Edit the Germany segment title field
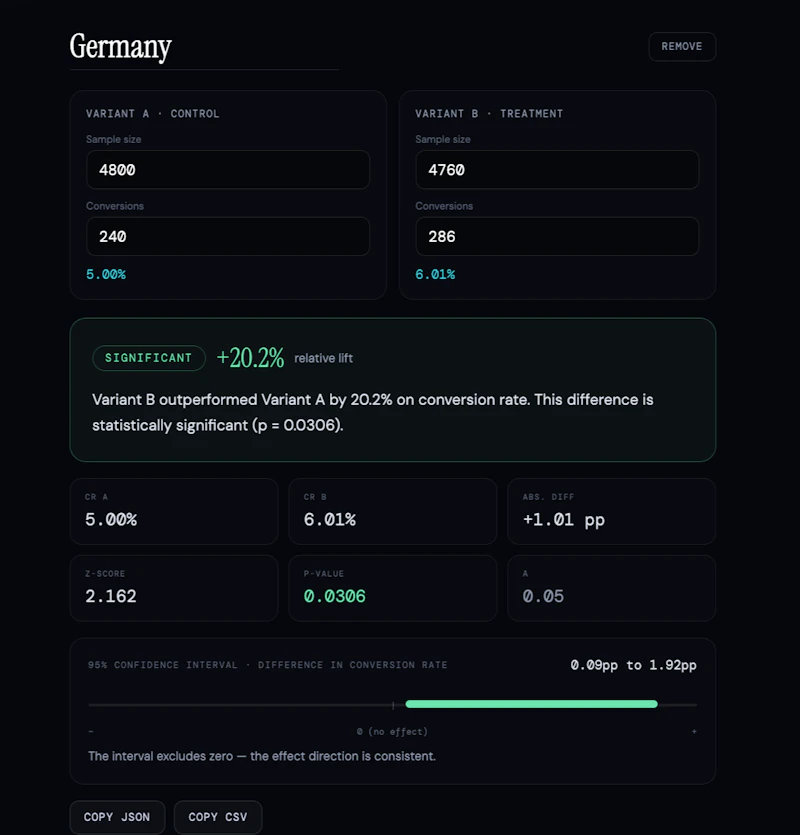This screenshot has height=835, width=800. point(204,47)
